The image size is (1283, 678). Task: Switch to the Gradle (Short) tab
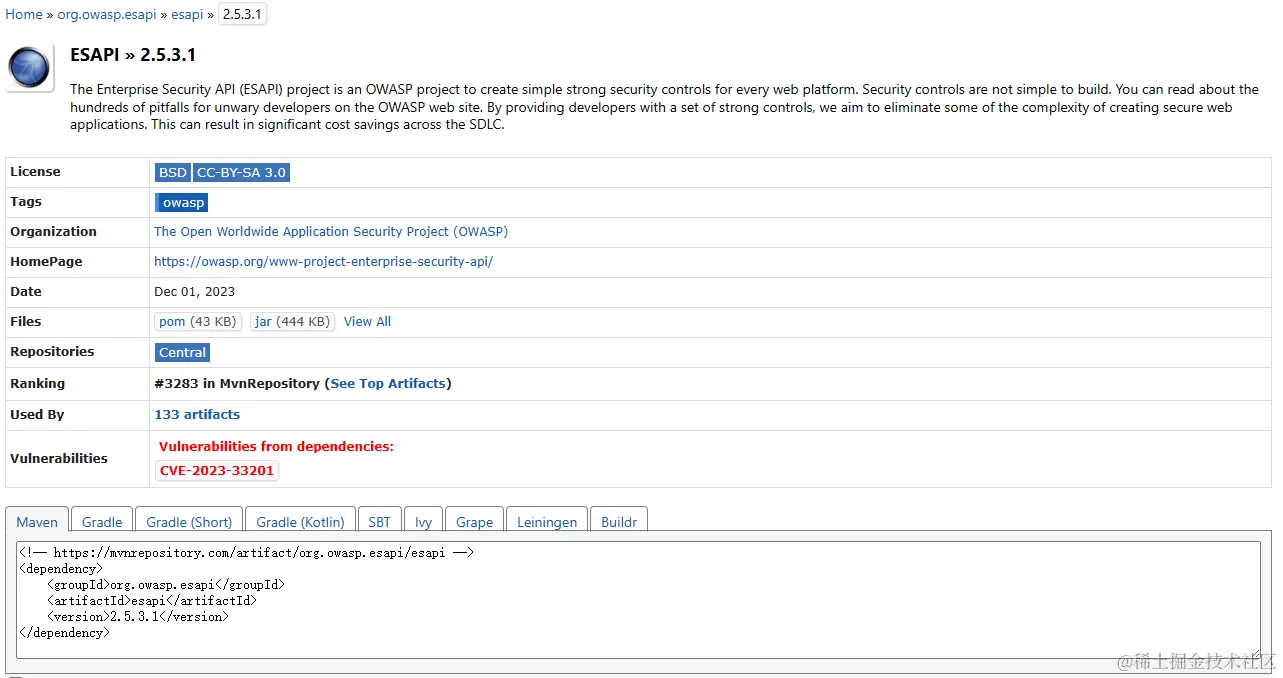point(189,522)
